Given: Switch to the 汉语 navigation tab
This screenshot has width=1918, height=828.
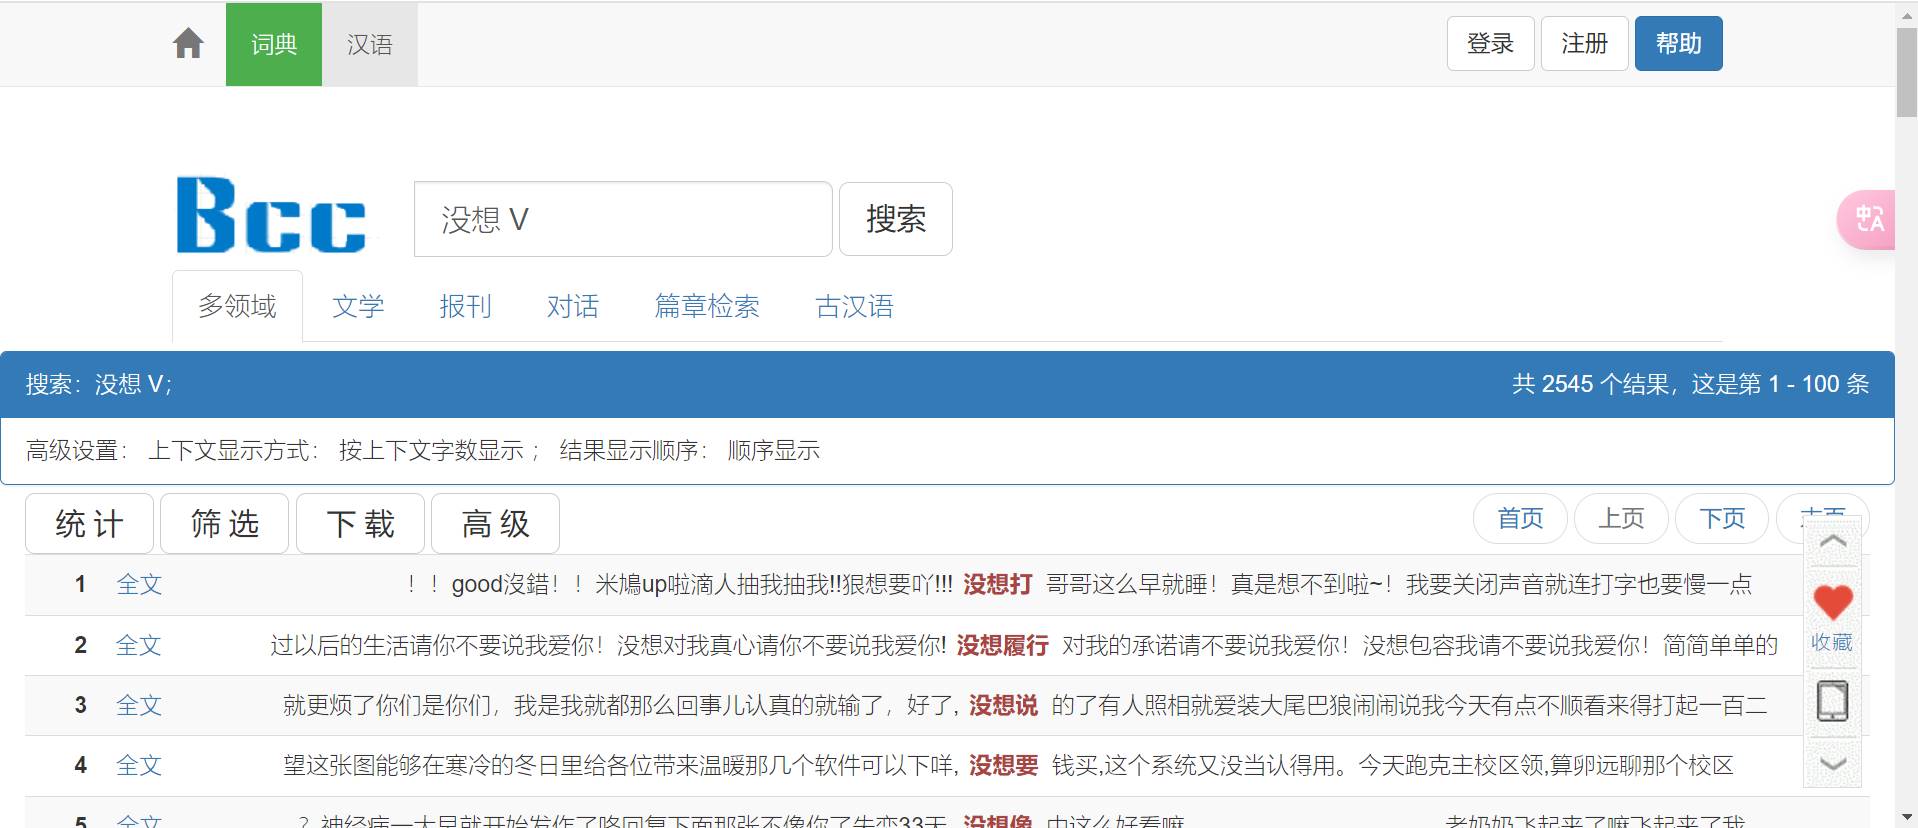Looking at the screenshot, I should 369,44.
